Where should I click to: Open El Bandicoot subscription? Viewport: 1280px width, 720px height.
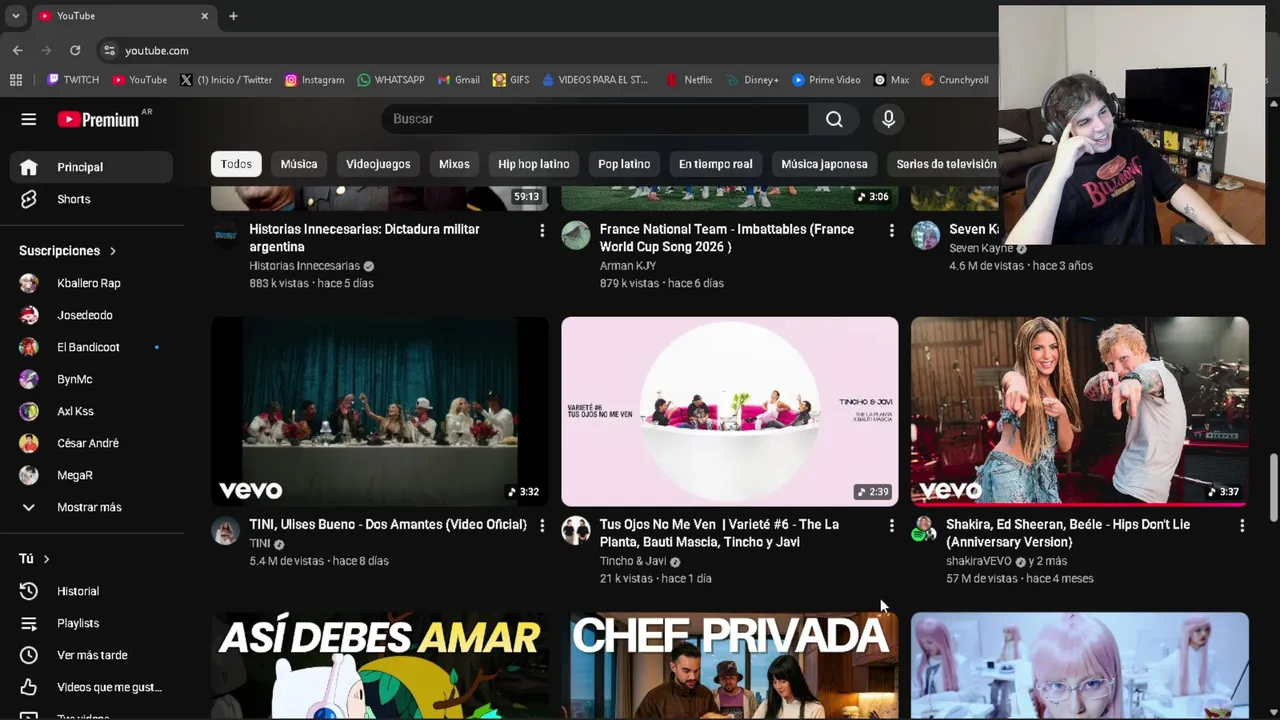pos(92,347)
